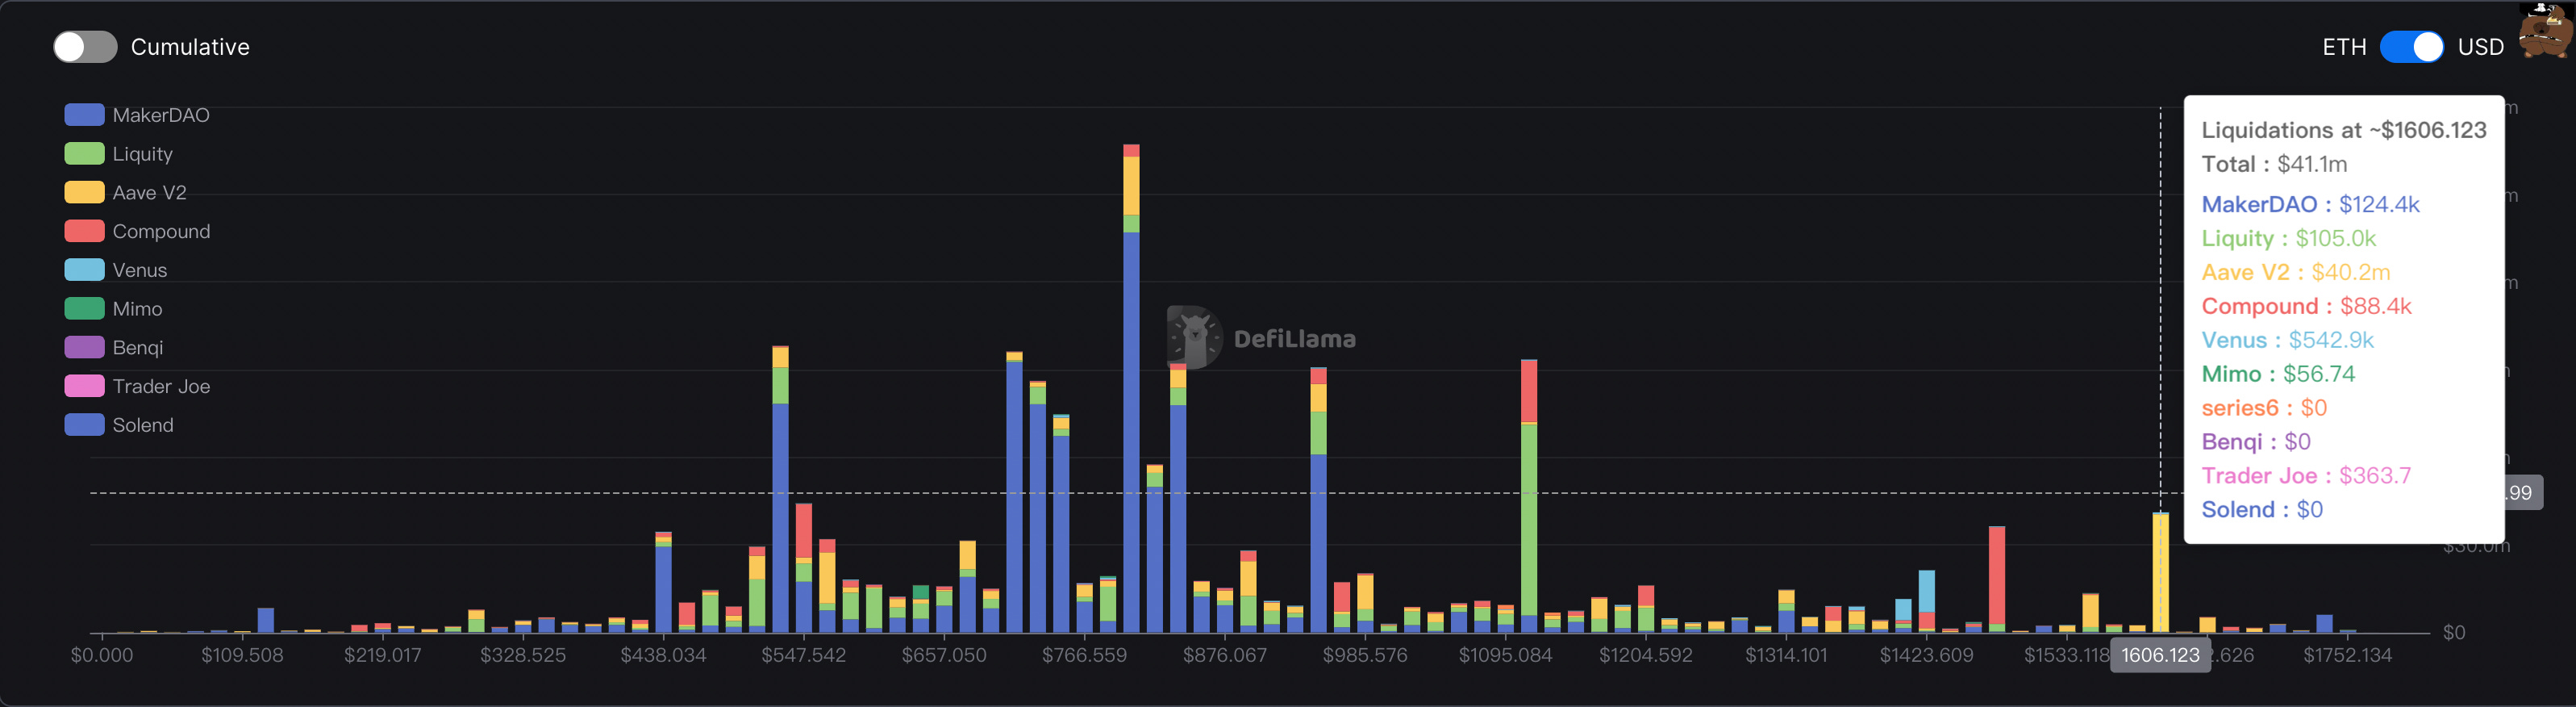Click the Solend $0 tooltip entry

tap(2262, 510)
